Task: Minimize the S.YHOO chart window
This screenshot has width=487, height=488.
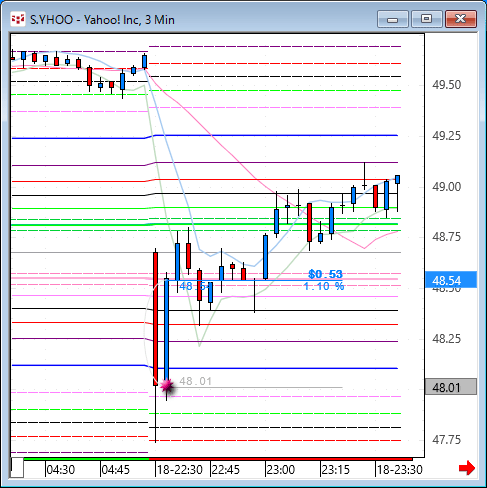Action: click(x=393, y=19)
